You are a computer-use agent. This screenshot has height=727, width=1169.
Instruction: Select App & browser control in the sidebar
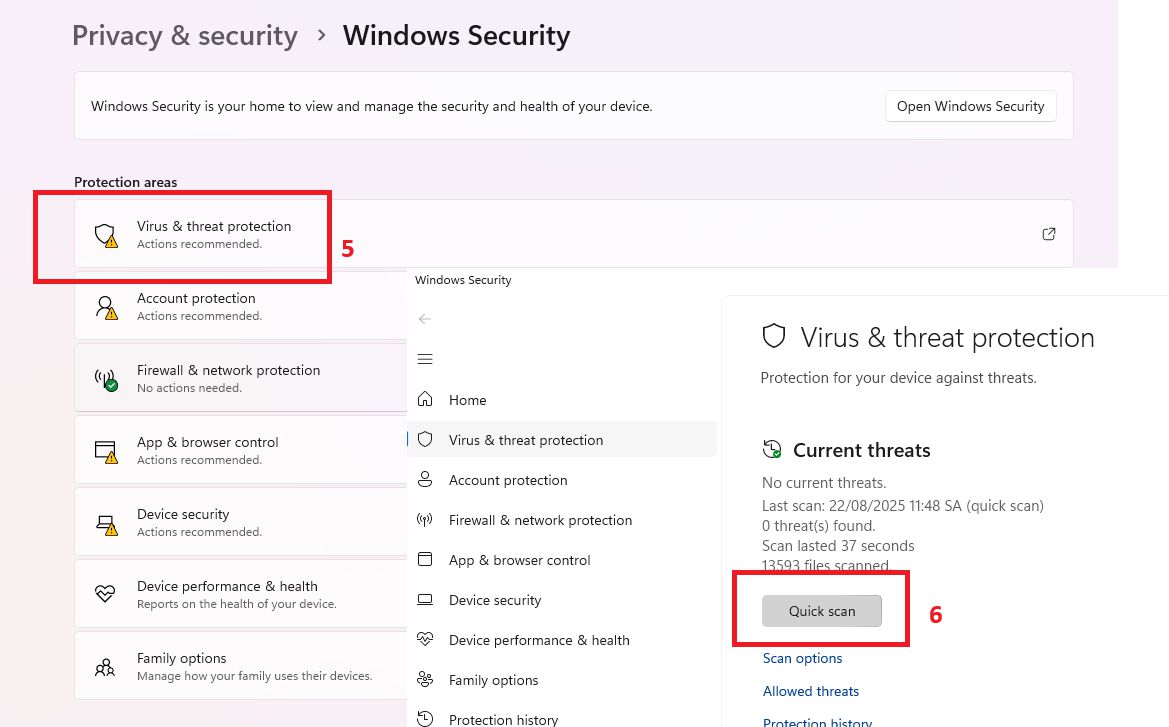tap(561, 560)
